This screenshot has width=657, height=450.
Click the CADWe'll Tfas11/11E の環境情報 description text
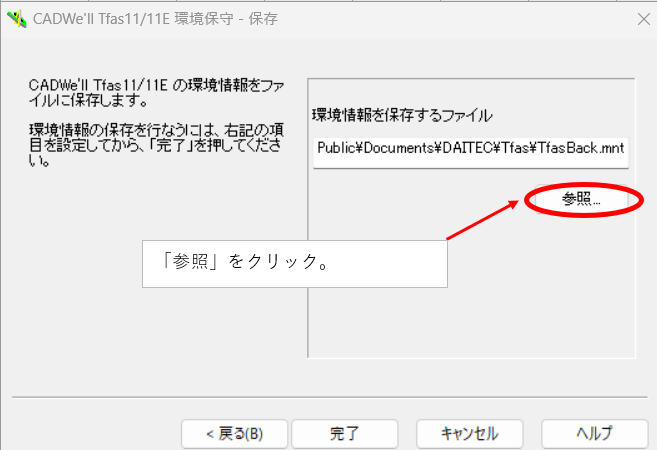tap(156, 93)
